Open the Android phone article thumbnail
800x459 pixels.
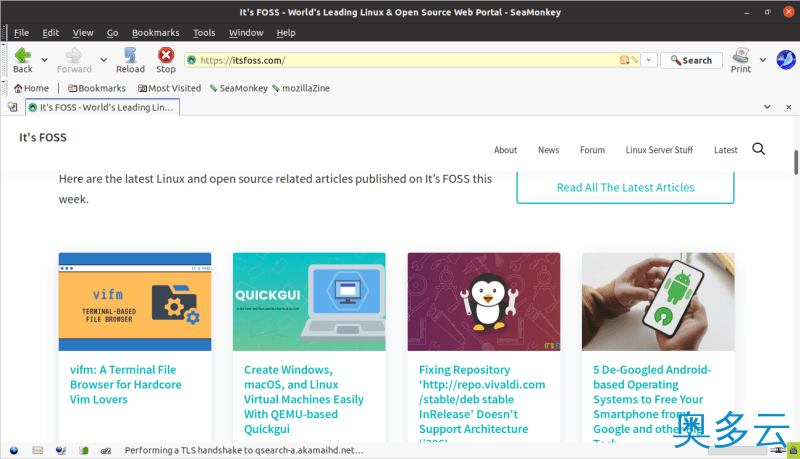(658, 301)
